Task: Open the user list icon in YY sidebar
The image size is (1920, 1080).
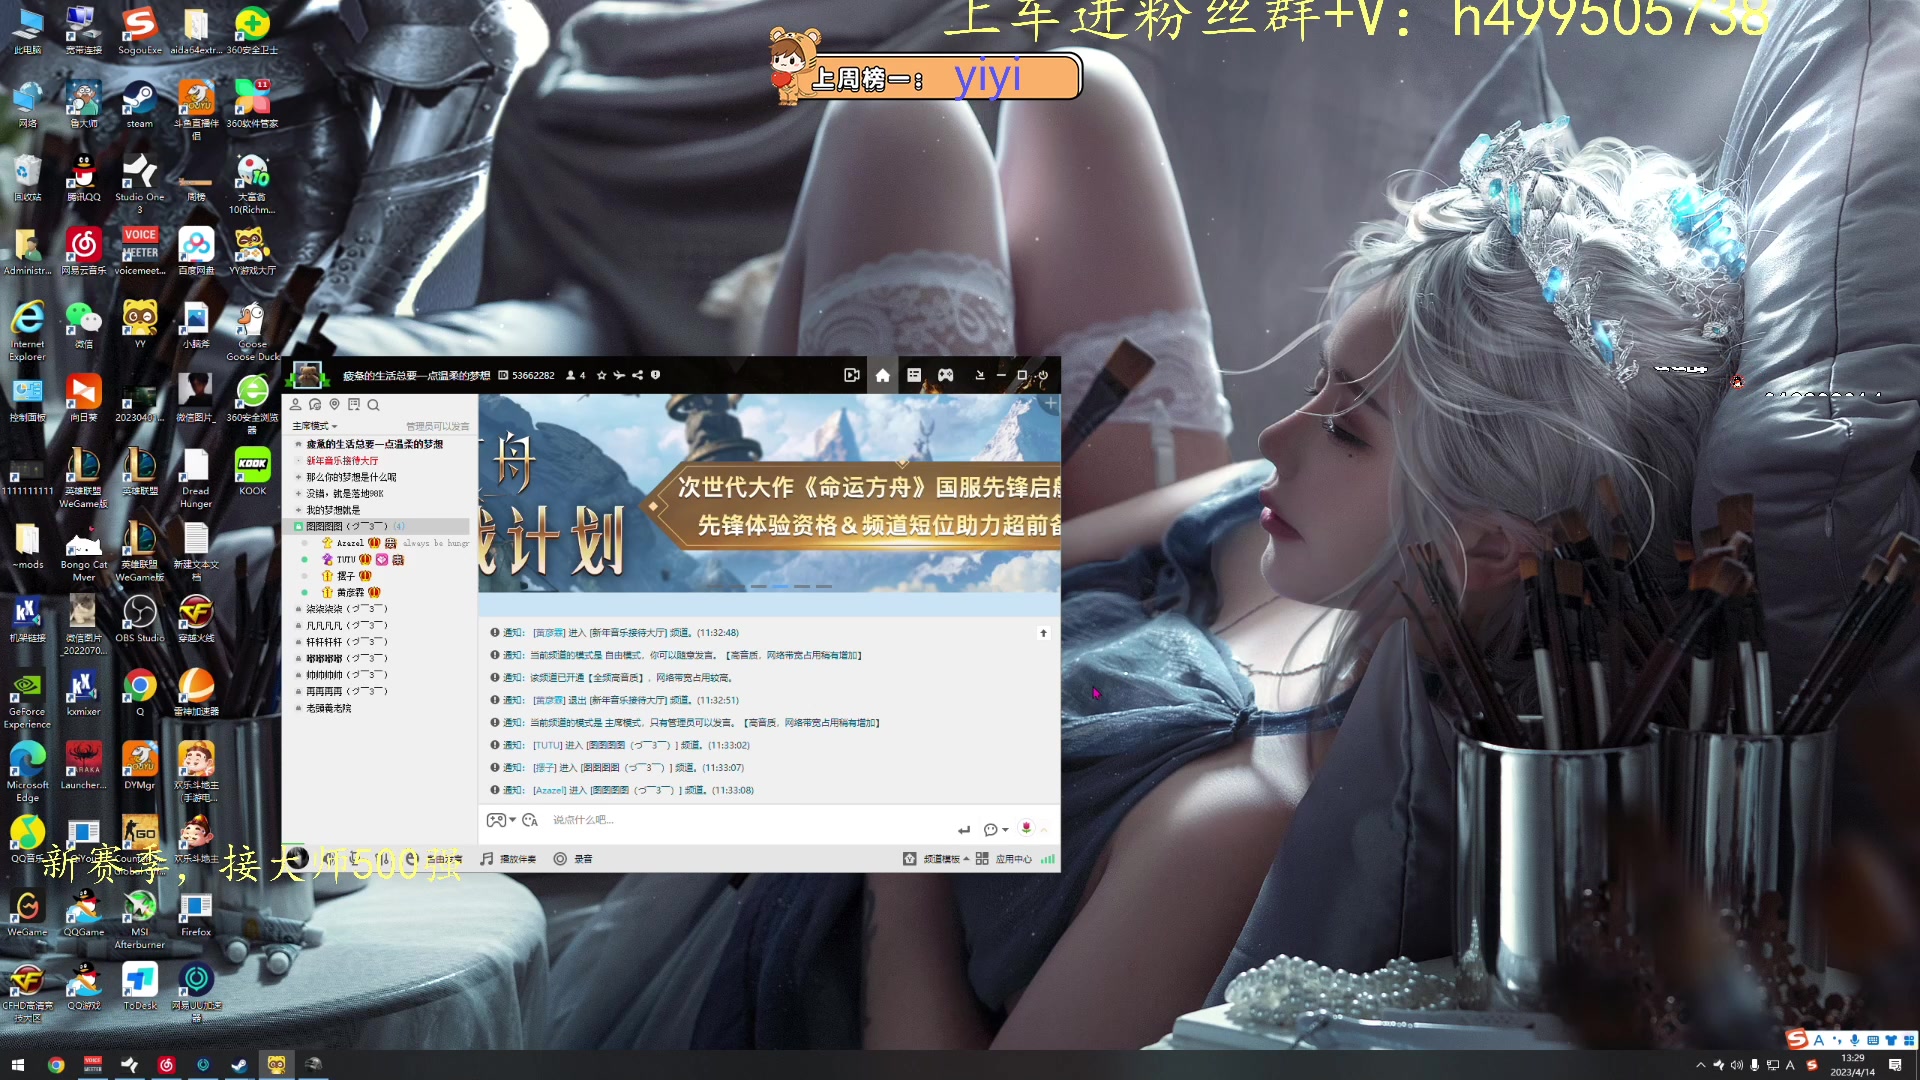Action: coord(295,405)
